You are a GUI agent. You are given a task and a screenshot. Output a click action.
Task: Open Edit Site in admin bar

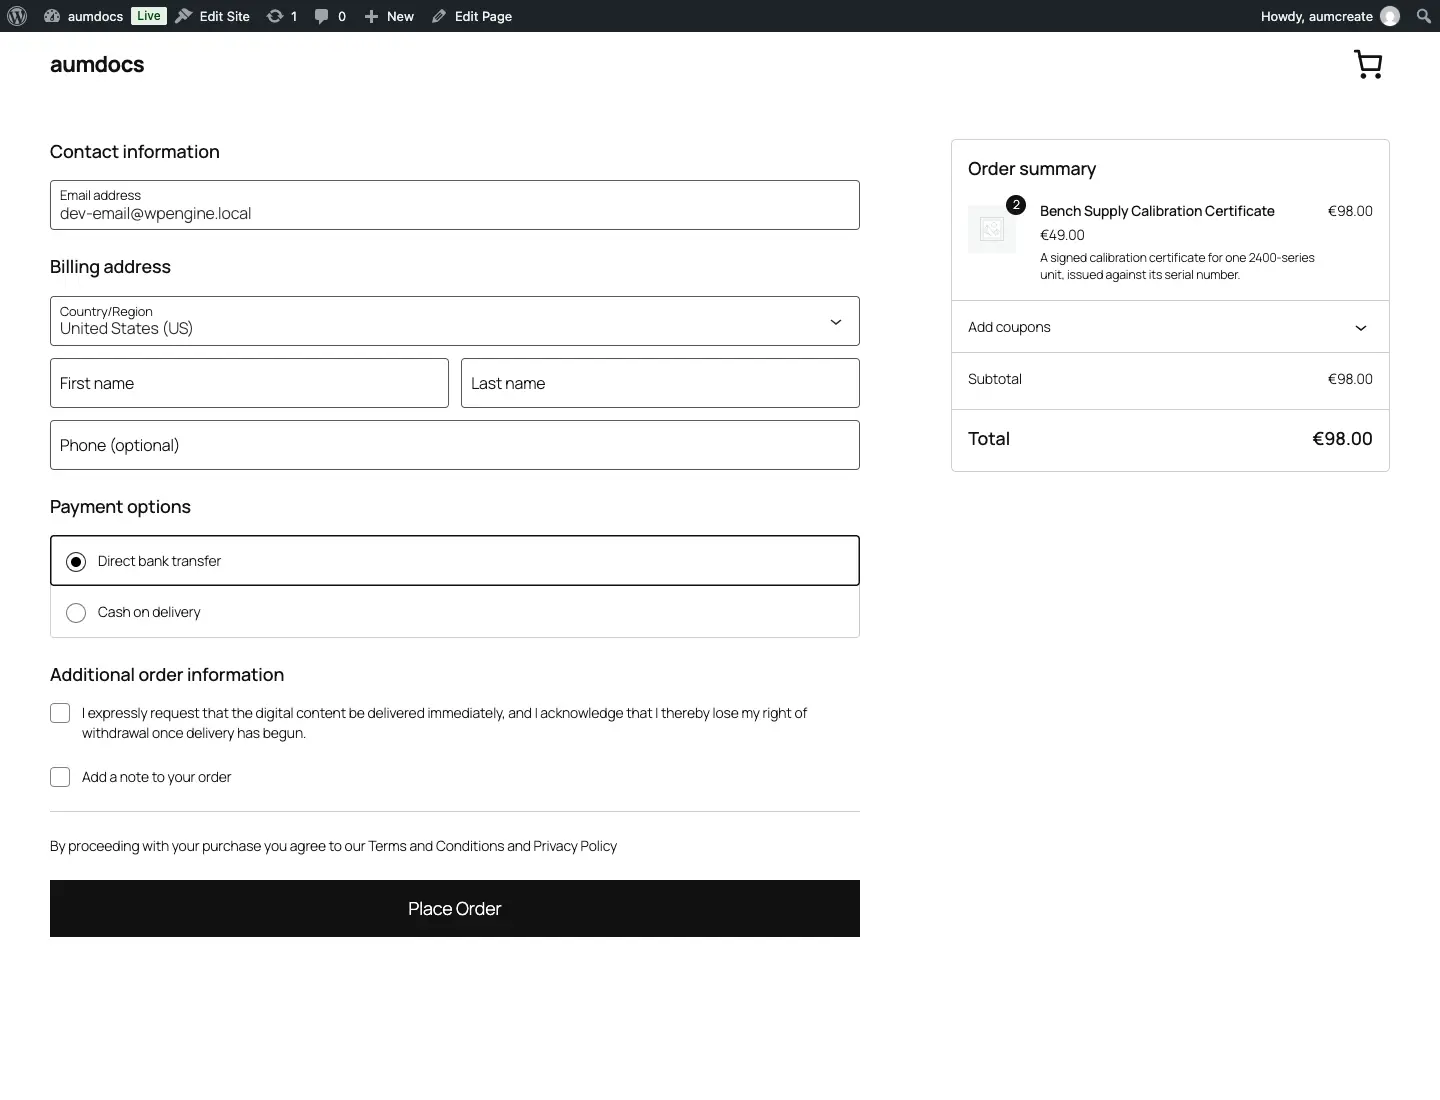click(213, 16)
